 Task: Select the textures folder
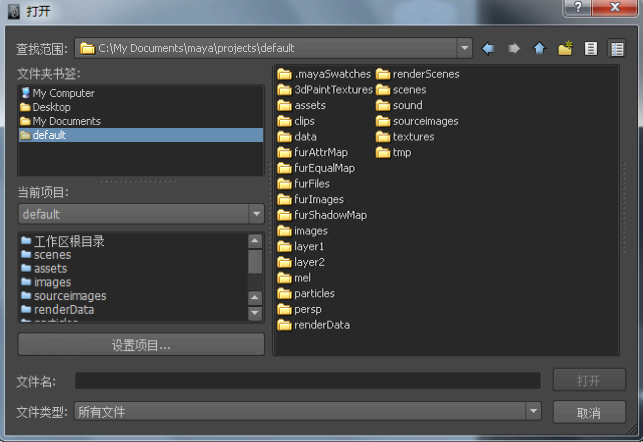[x=405, y=137]
